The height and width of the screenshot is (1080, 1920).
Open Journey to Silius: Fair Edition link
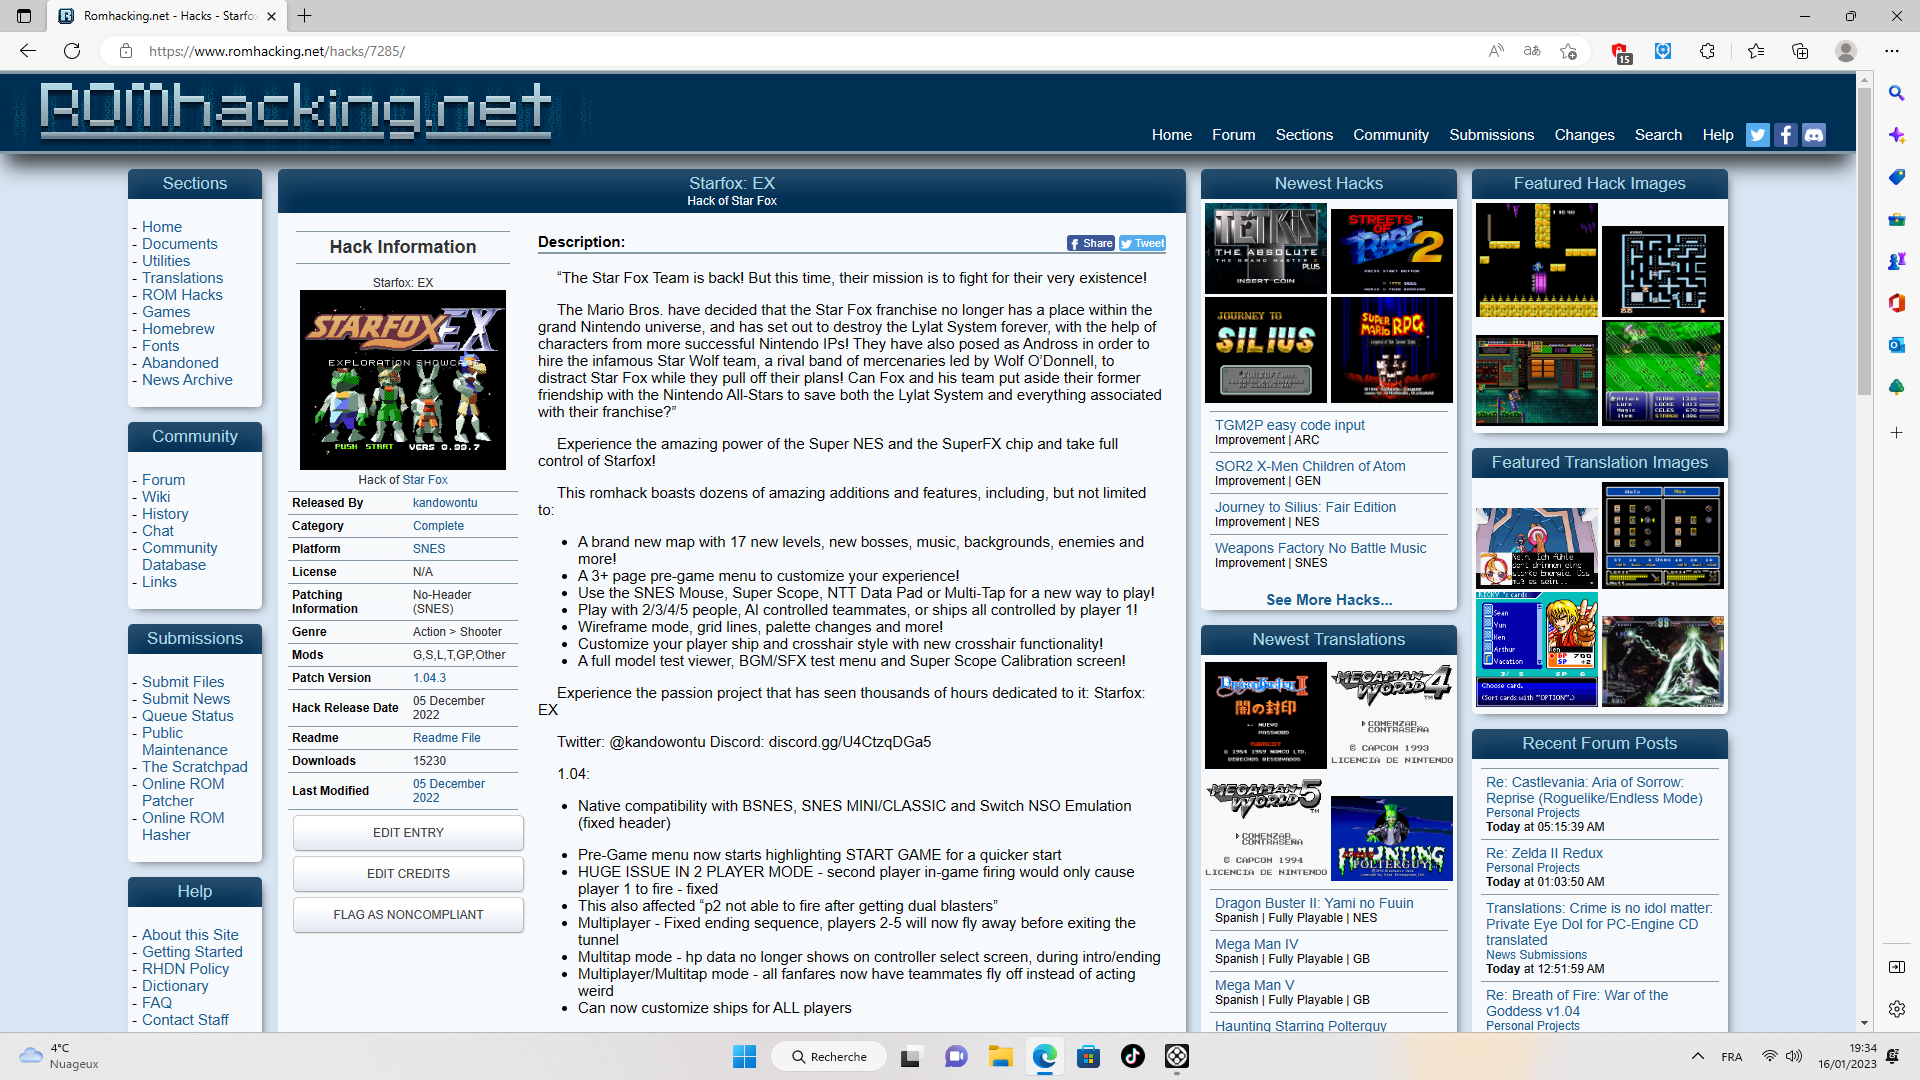point(1305,507)
